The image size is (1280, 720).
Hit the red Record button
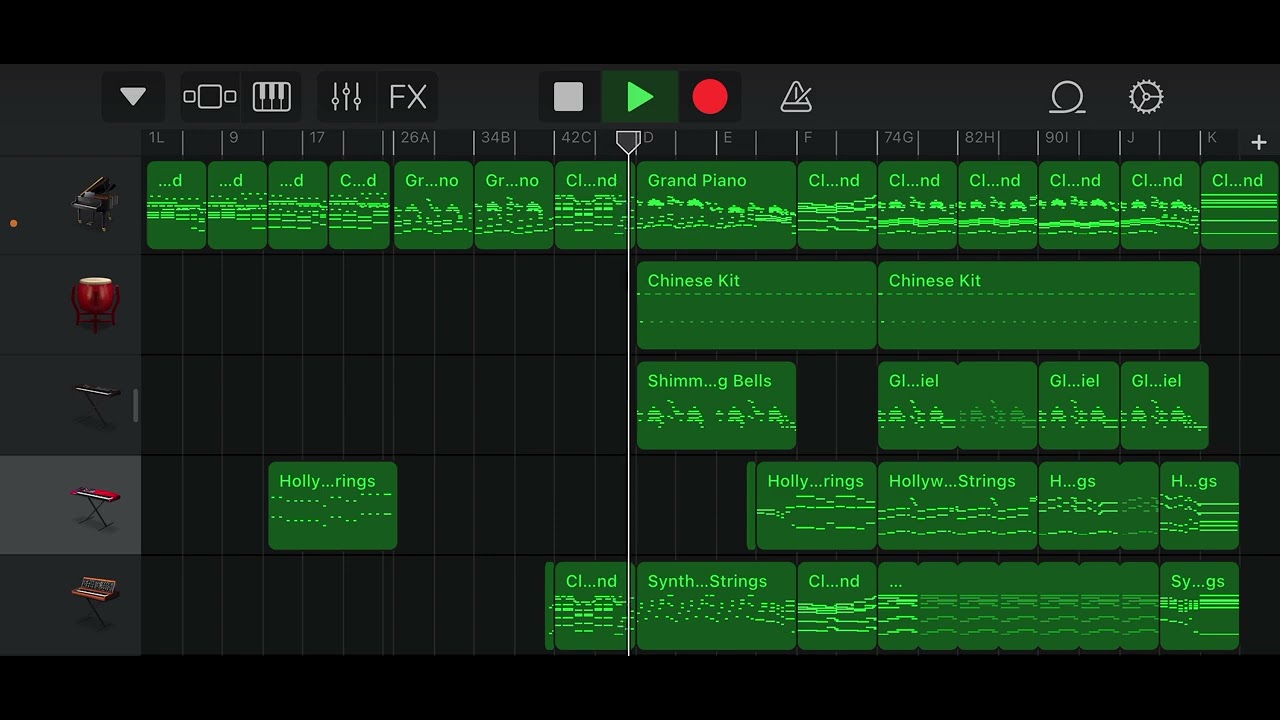(x=710, y=97)
